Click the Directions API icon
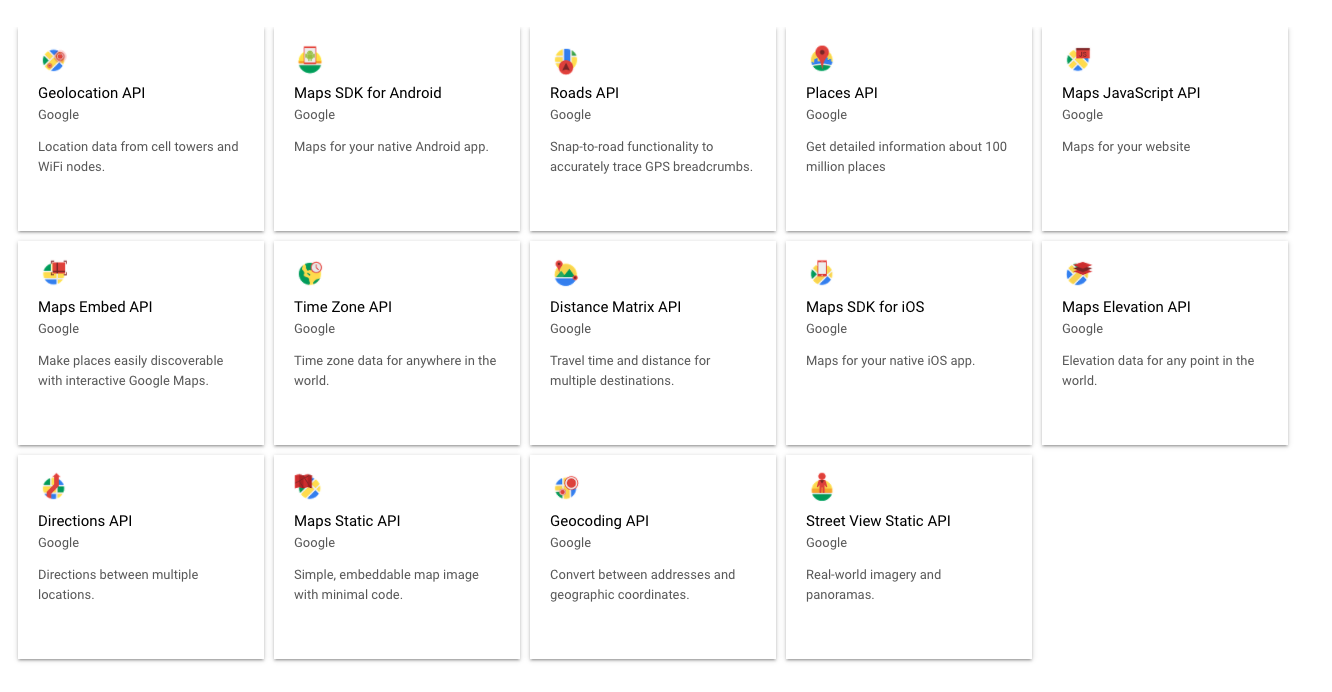 click(x=54, y=487)
